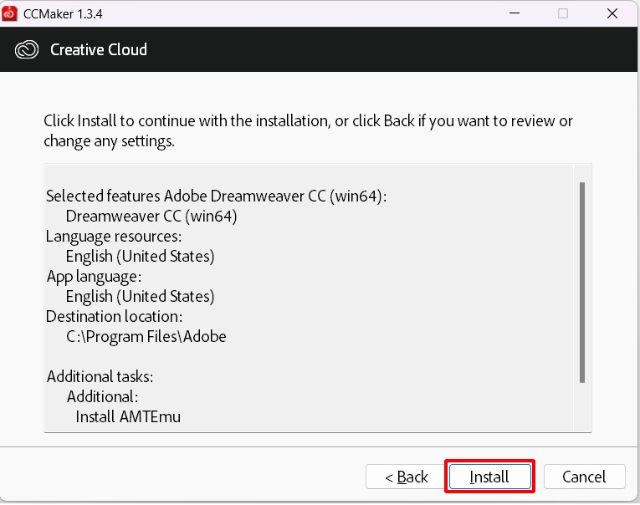Screen dimensions: 640x505
Task: Click the greyed-out maximize button
Action: 563,13
